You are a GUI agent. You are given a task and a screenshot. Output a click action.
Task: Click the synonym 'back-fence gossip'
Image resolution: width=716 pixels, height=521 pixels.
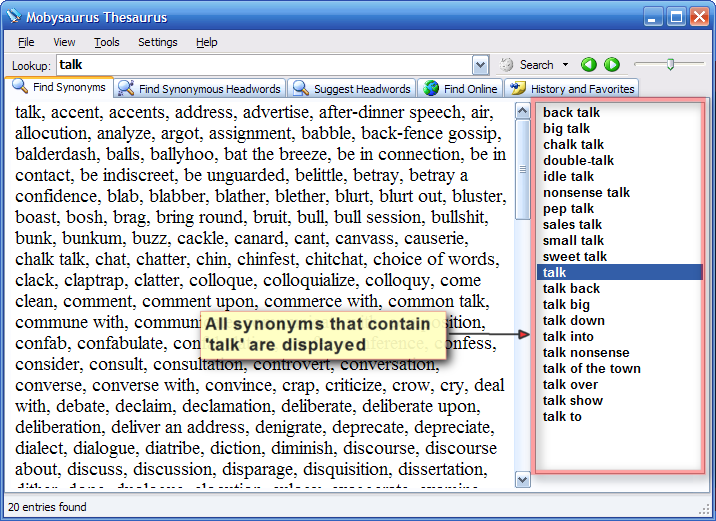tap(429, 133)
